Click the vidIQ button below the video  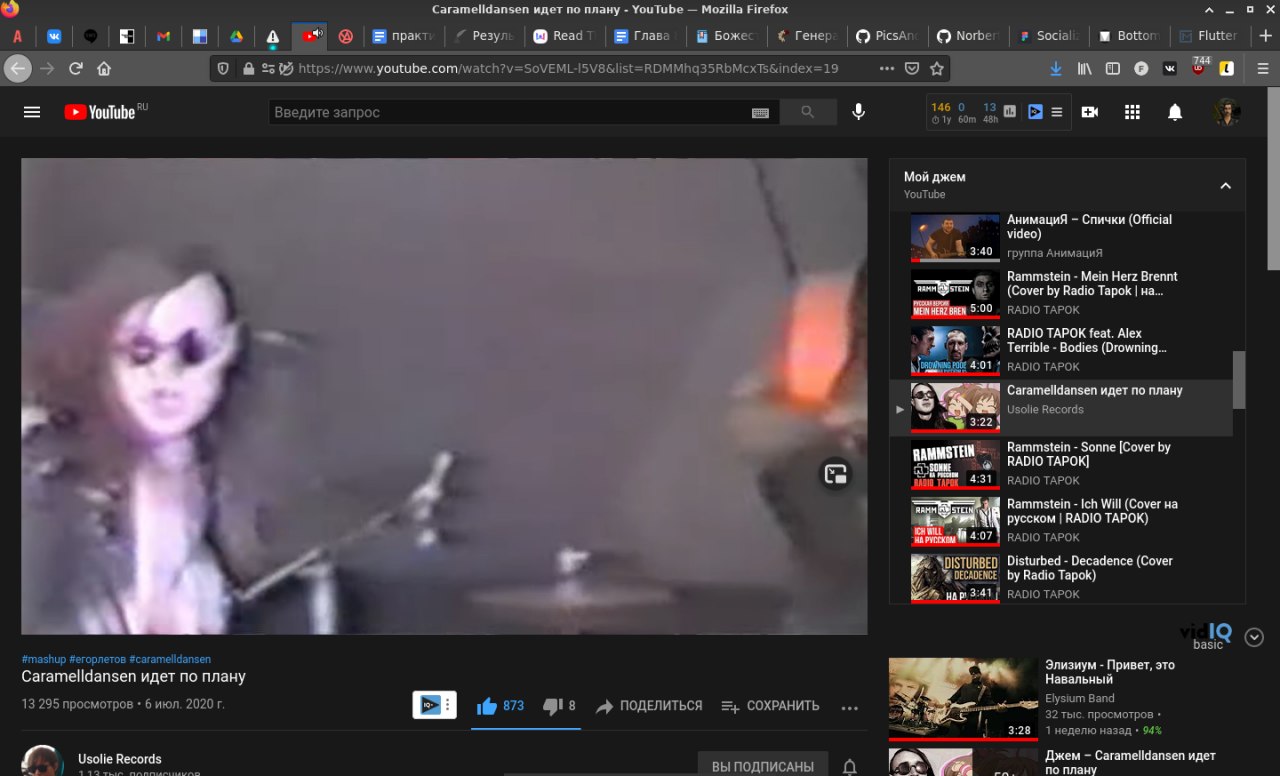434,705
